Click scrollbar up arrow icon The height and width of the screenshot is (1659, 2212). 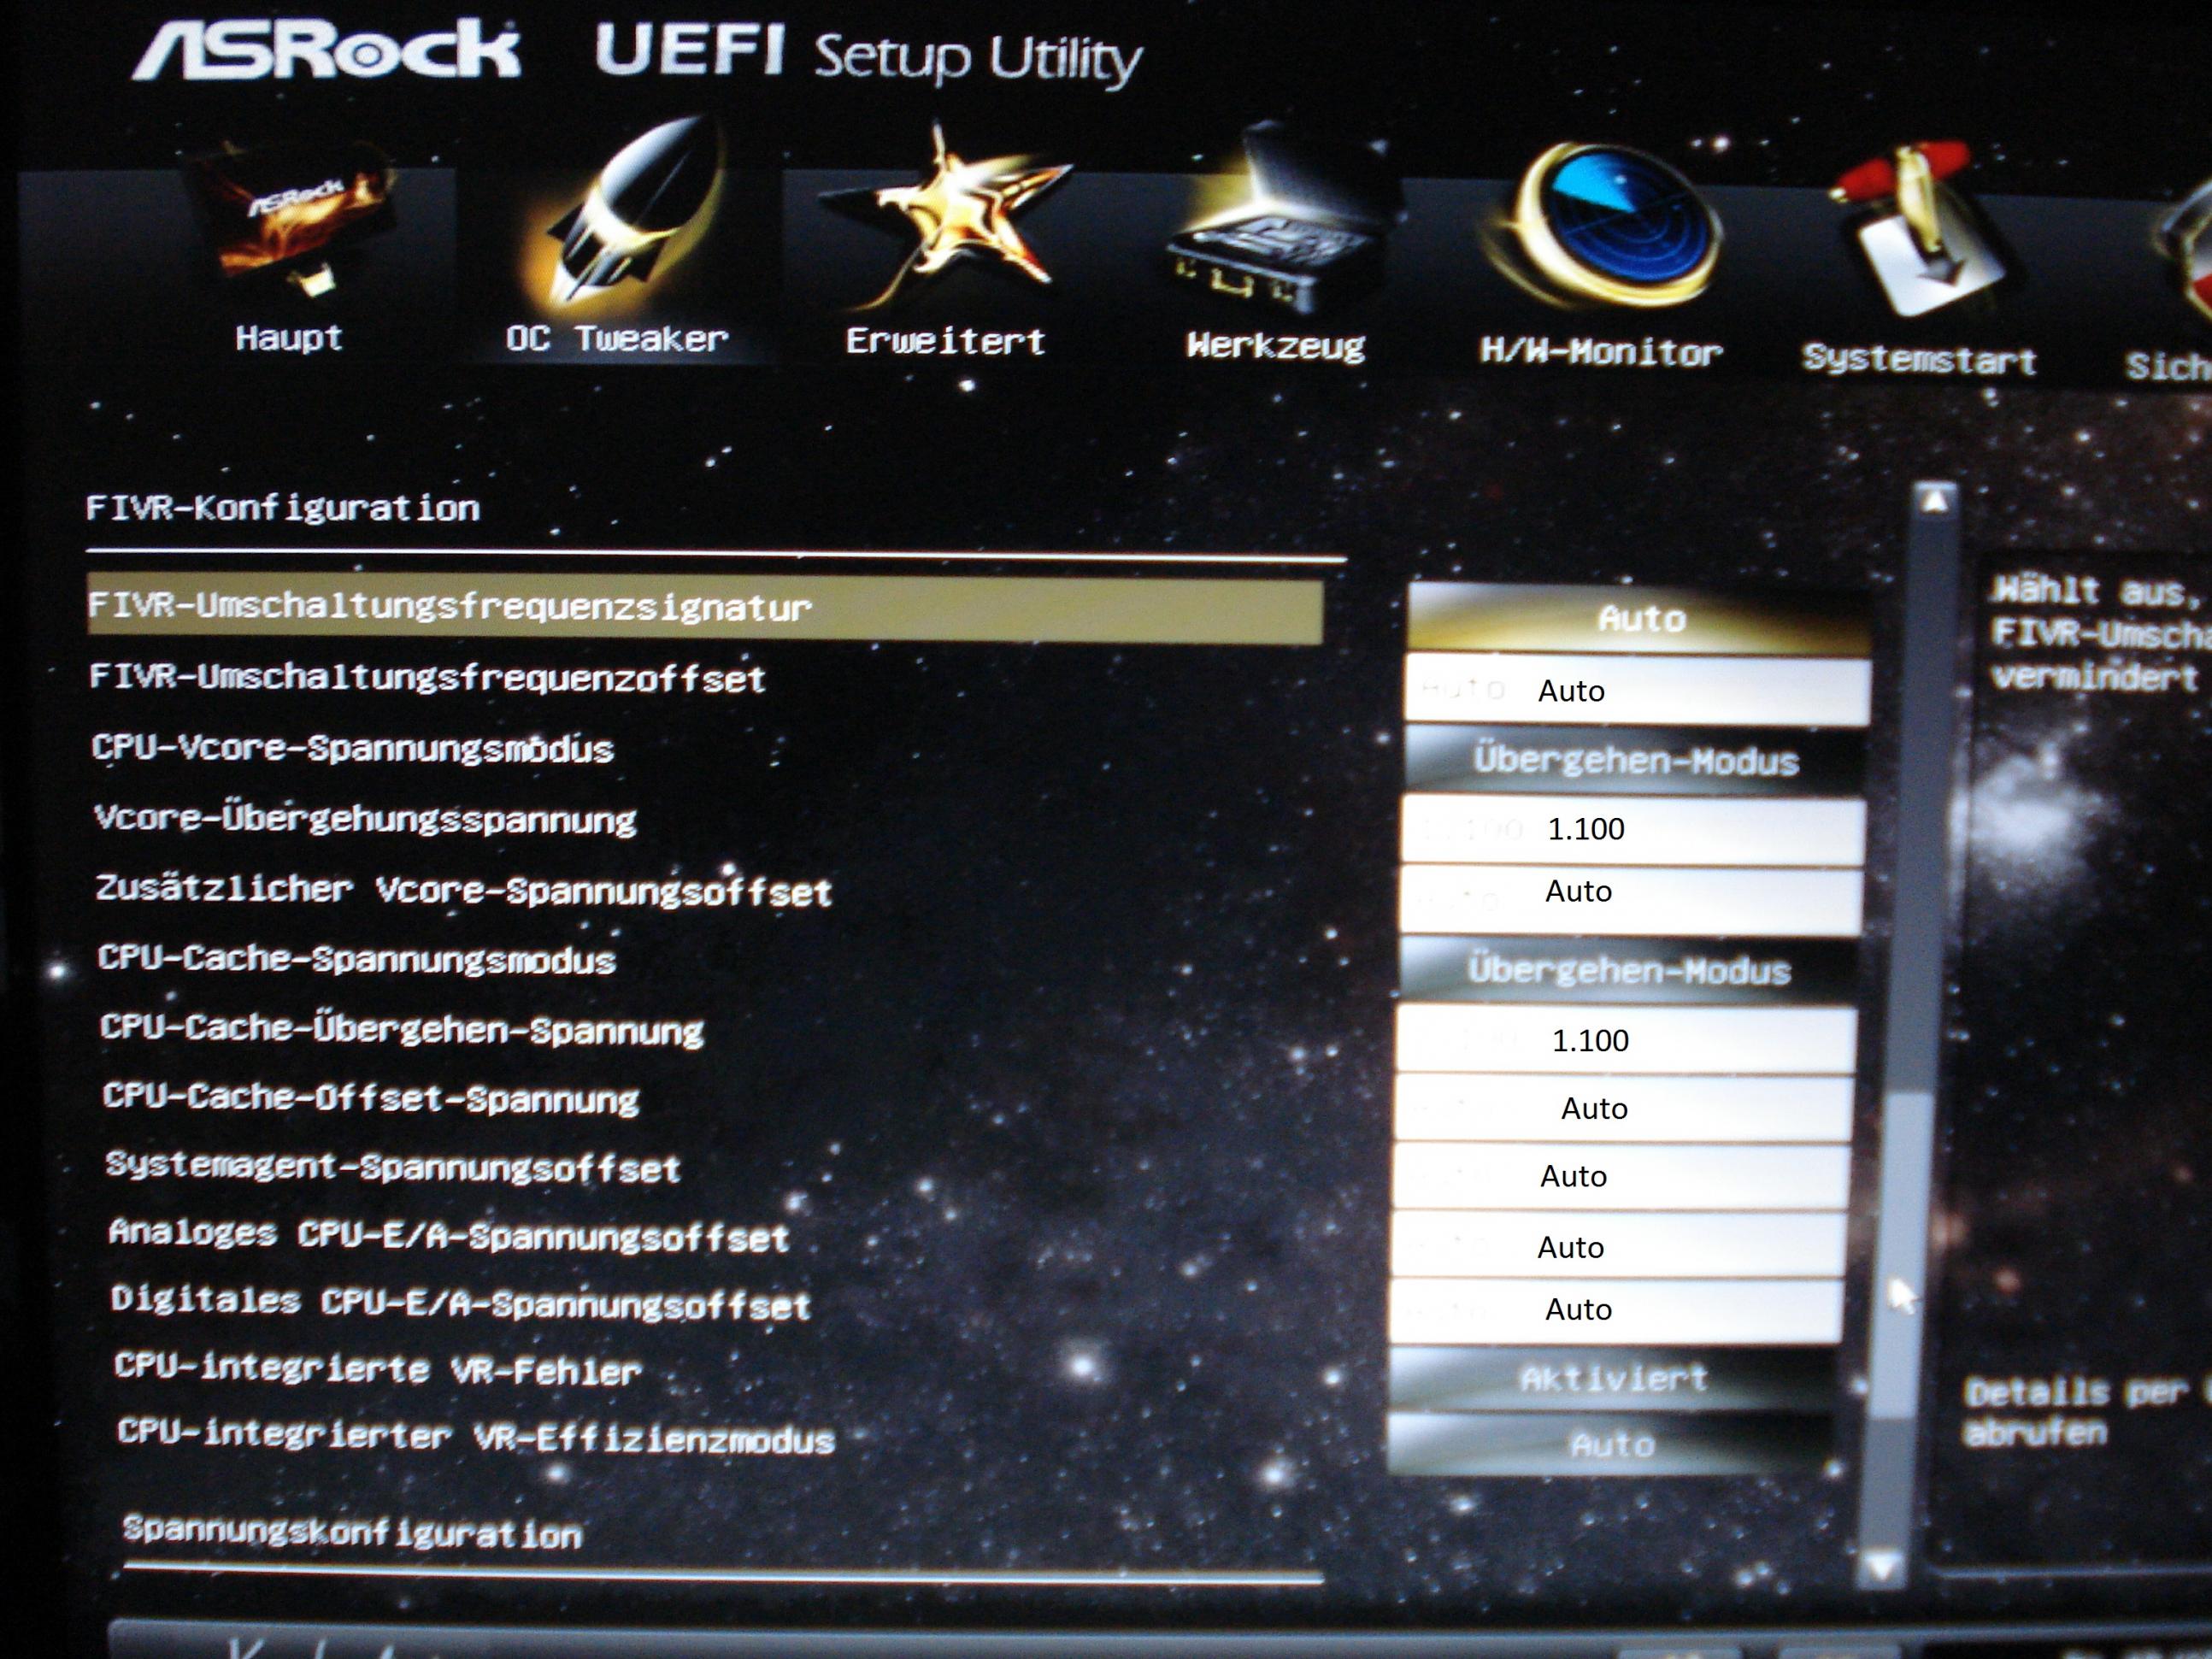pos(1937,501)
